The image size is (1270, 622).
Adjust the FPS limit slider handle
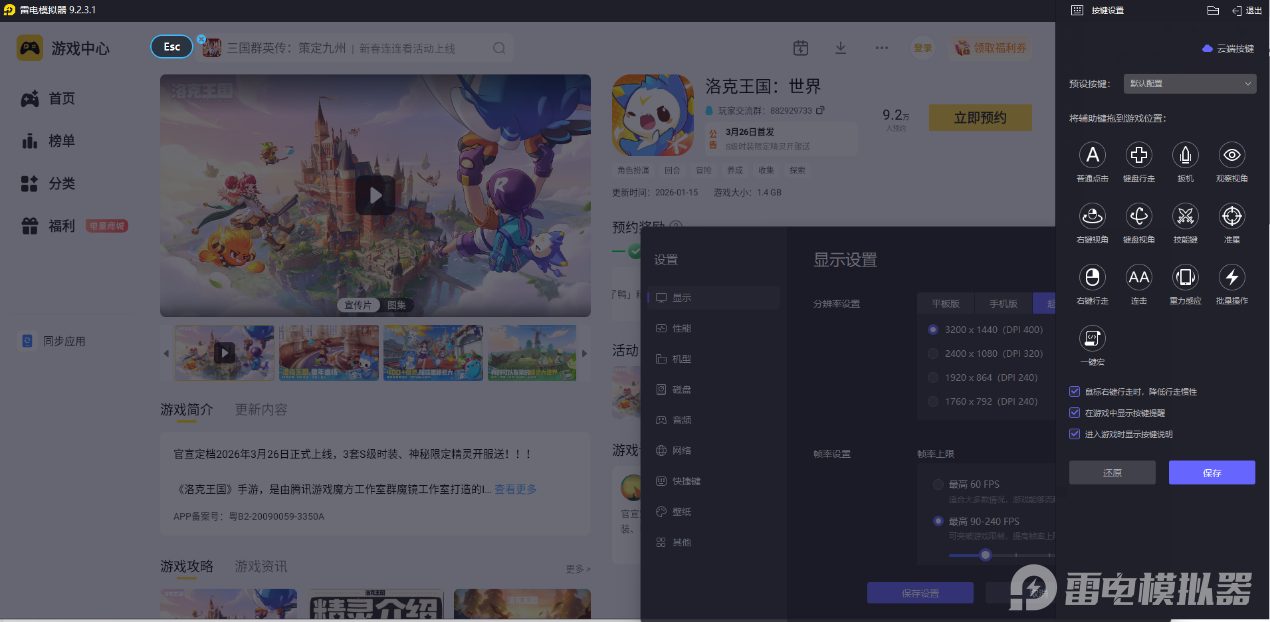pos(985,555)
